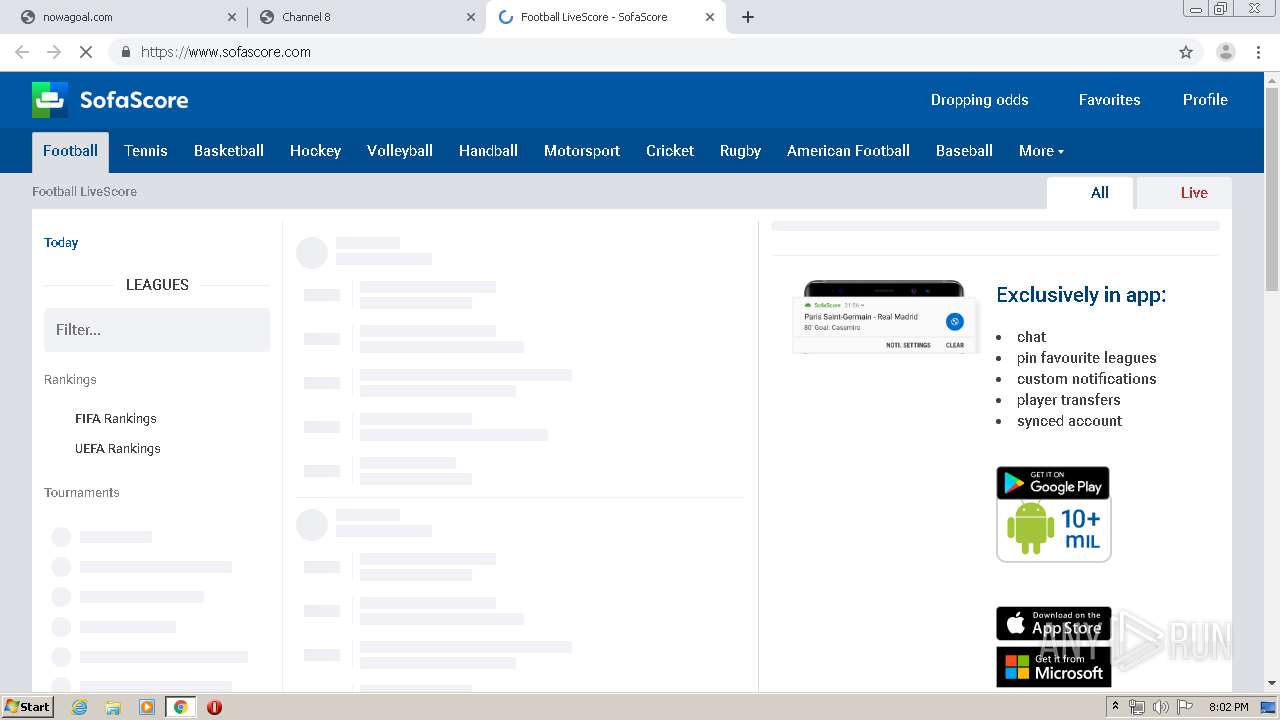Select the Hockey sport tab
Image resolution: width=1280 pixels, height=720 pixels.
coord(315,151)
